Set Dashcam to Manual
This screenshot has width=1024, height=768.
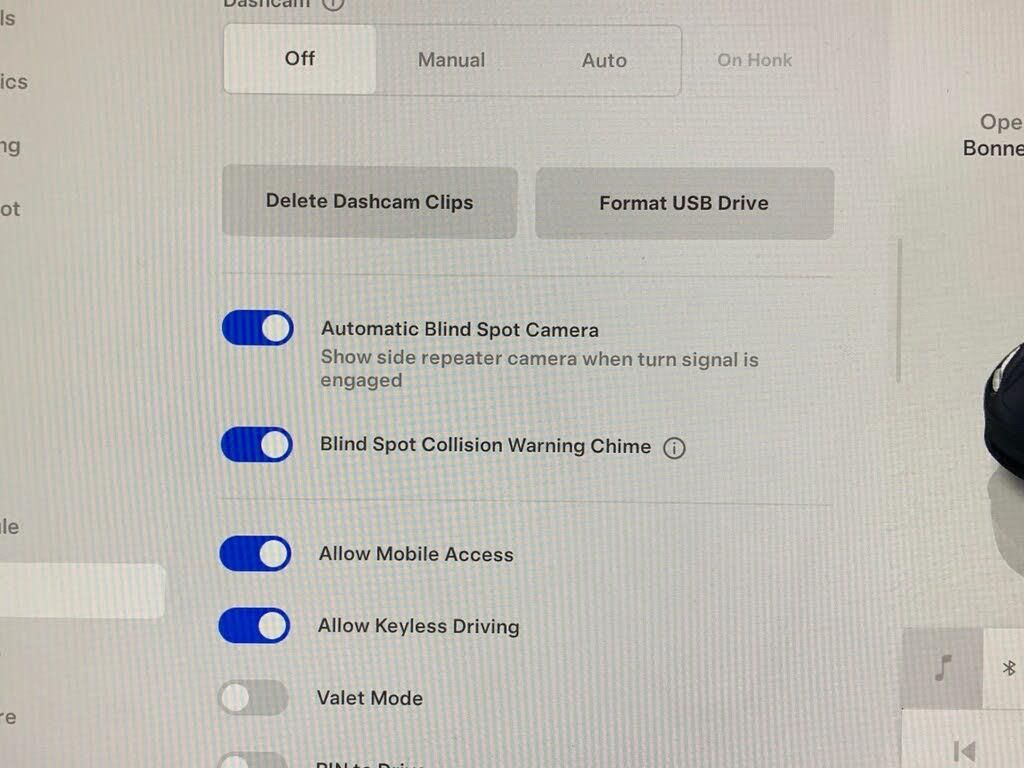click(451, 60)
